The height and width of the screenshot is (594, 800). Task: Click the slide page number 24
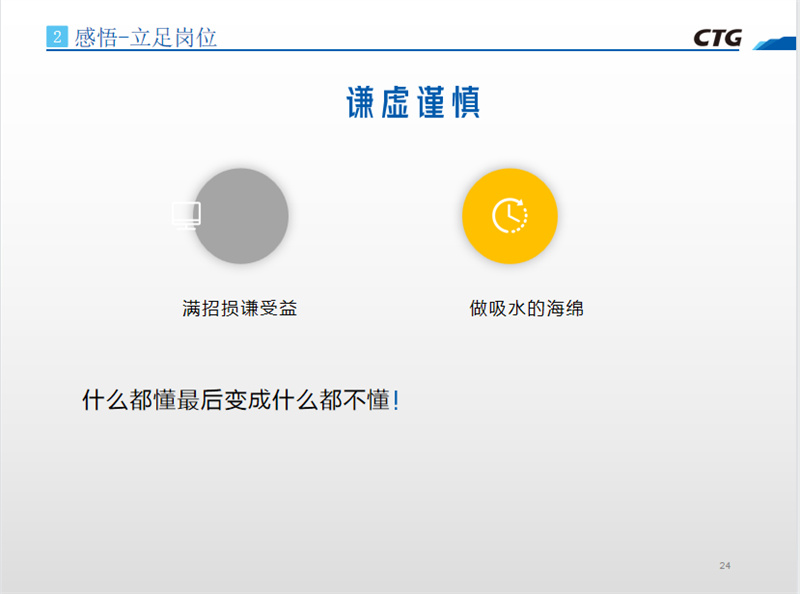tap(725, 566)
